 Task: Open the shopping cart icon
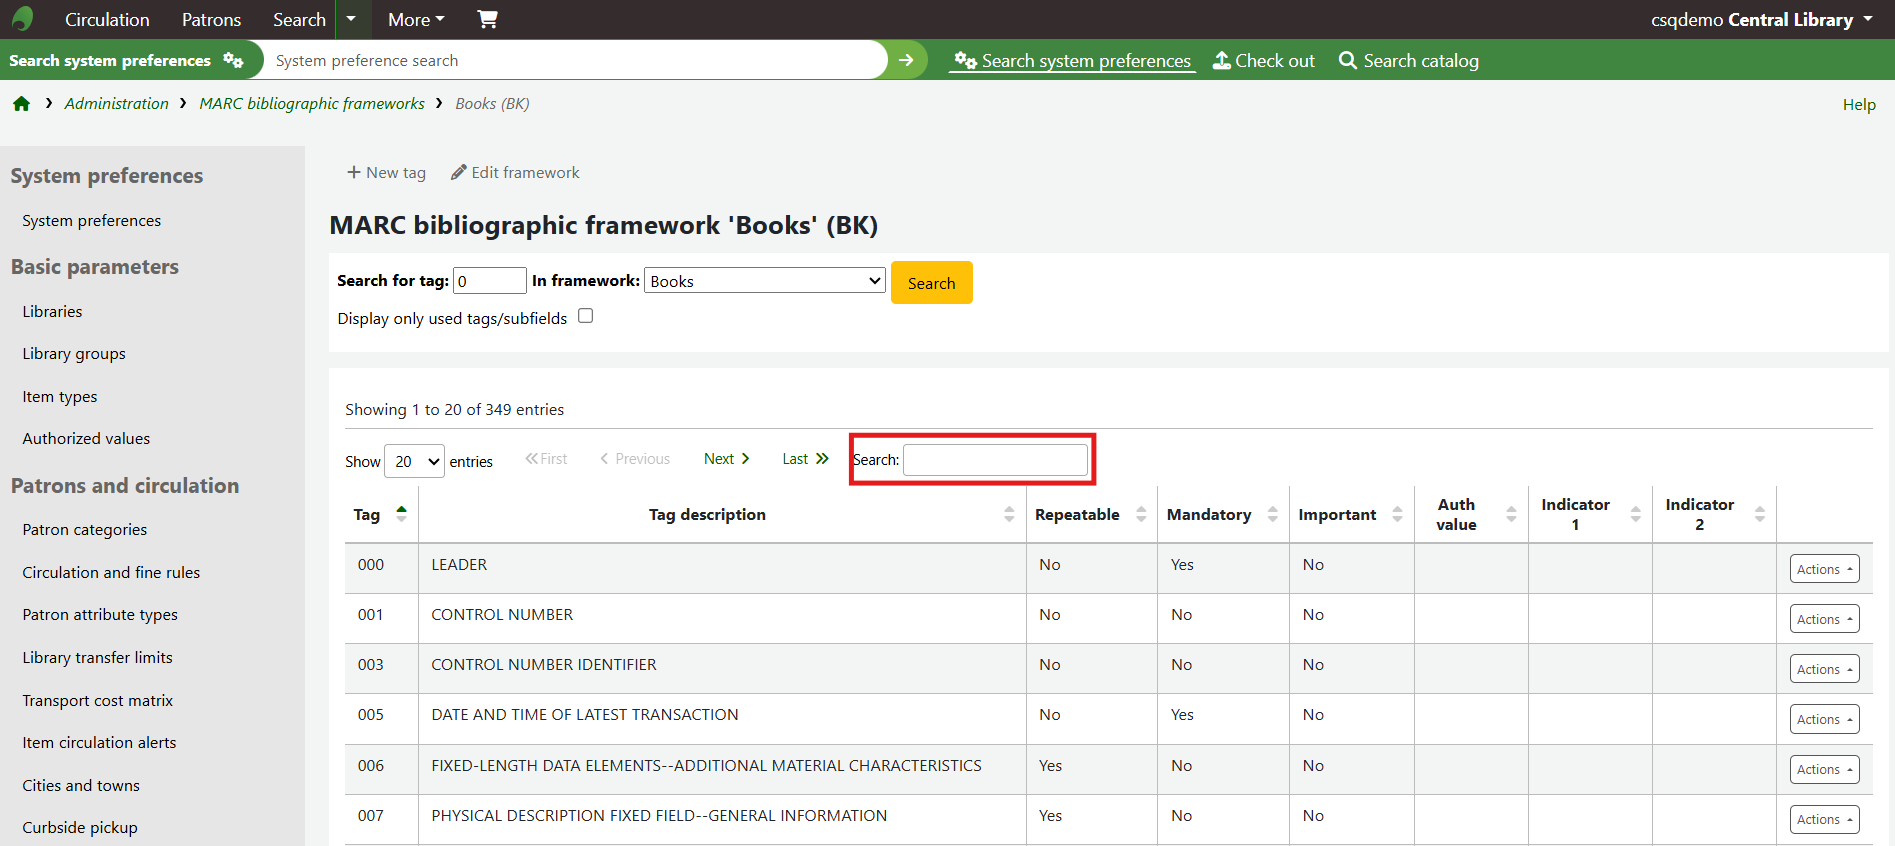point(487,19)
